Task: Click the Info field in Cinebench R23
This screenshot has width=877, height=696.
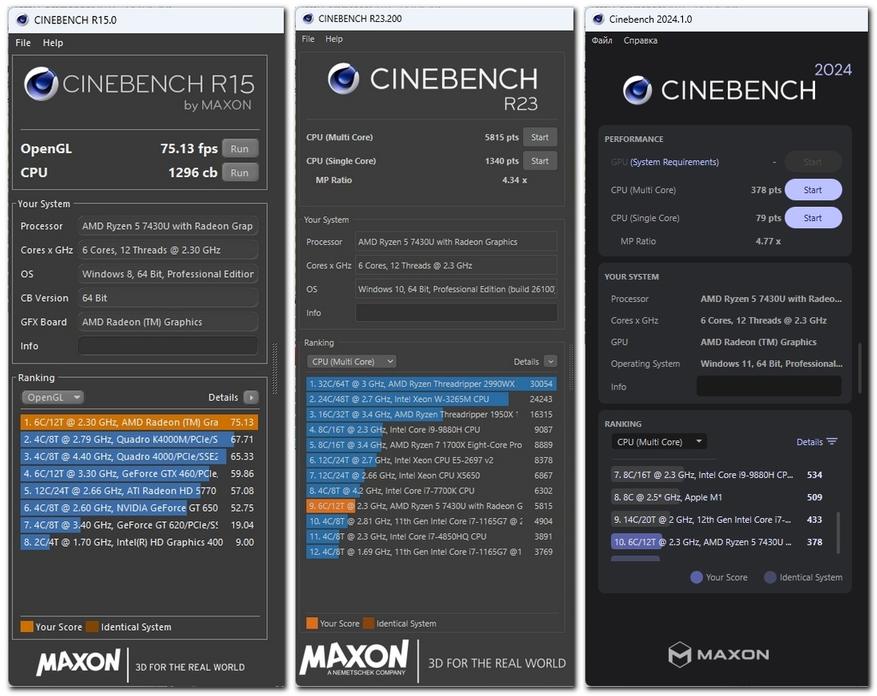Action: 456,313
